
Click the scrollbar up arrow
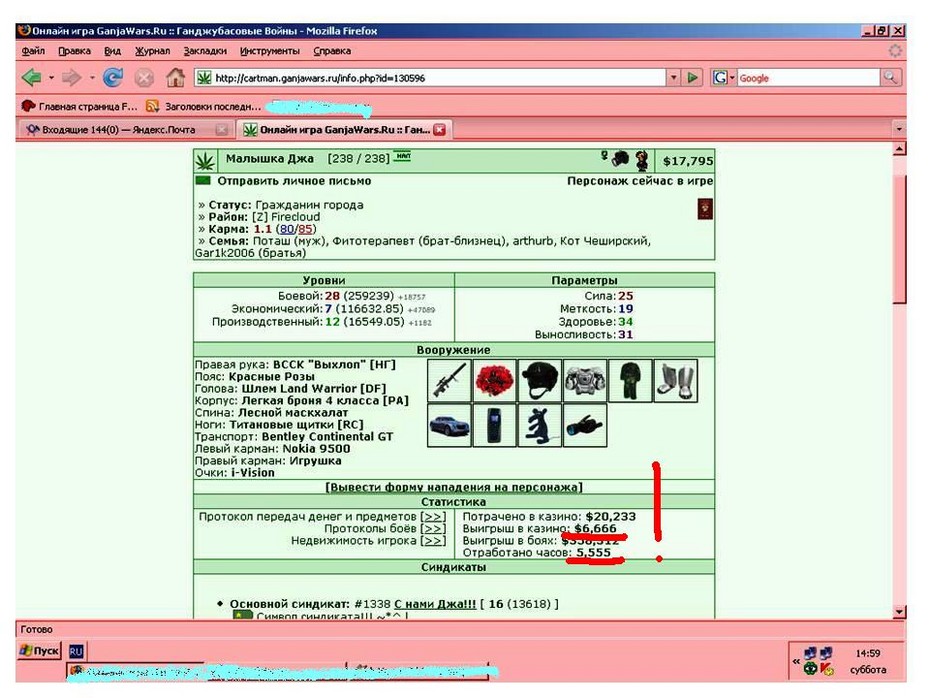[x=899, y=149]
